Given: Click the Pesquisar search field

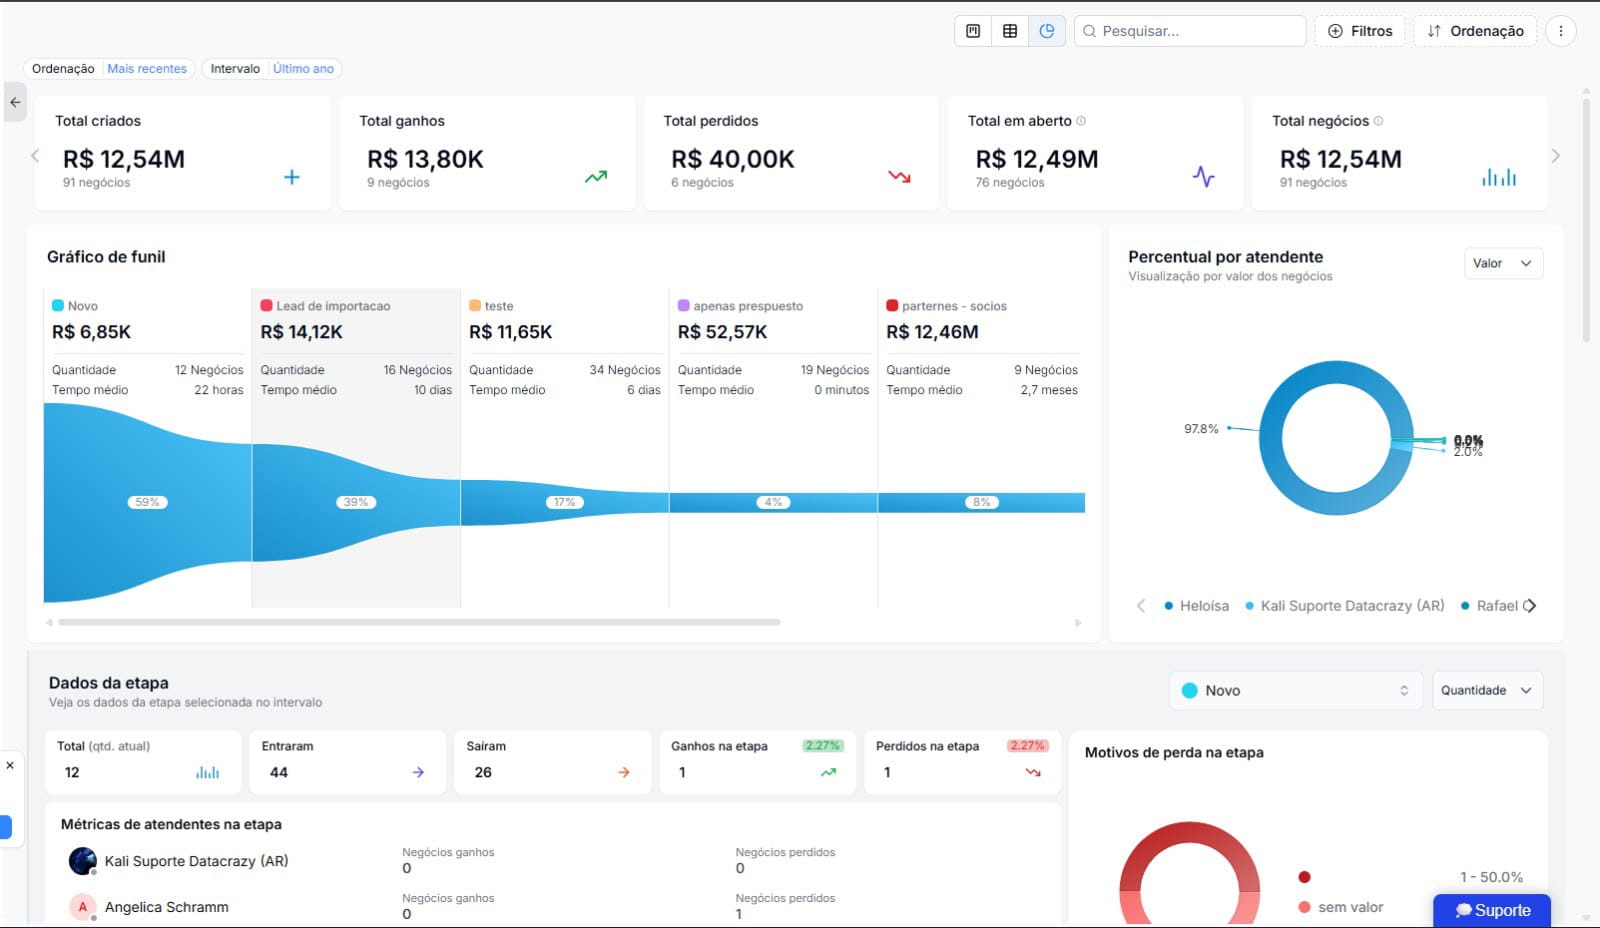Looking at the screenshot, I should tap(1190, 31).
